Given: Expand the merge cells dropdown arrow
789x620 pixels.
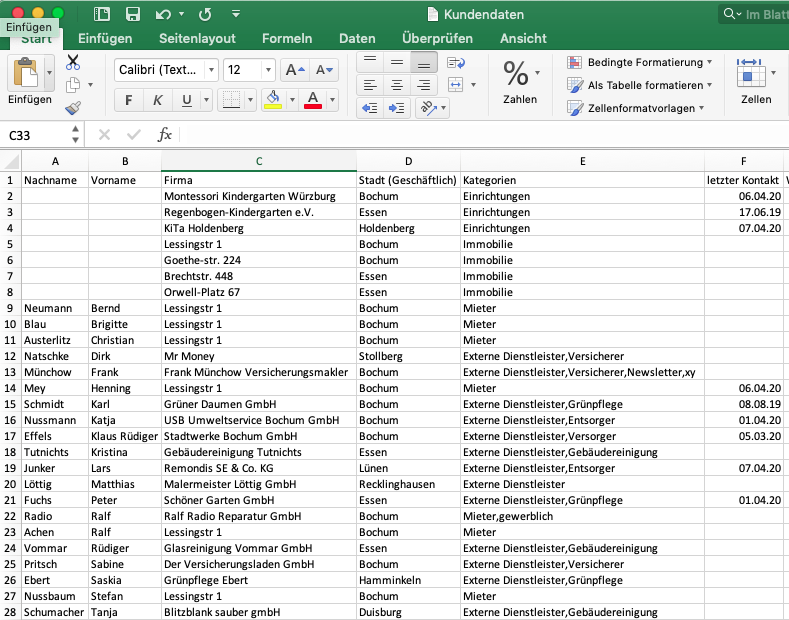Looking at the screenshot, I should tap(473, 85).
